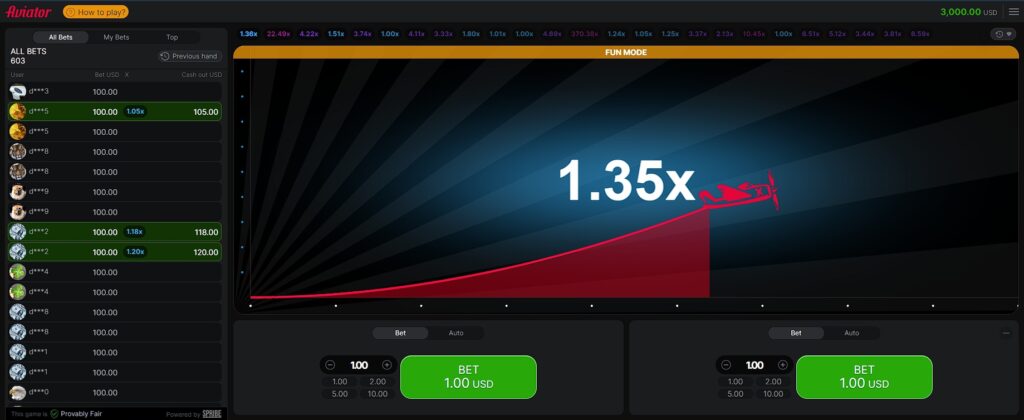This screenshot has height=420, width=1024.
Task: Click the 370.38x multiplier in history bar
Action: click(x=584, y=34)
